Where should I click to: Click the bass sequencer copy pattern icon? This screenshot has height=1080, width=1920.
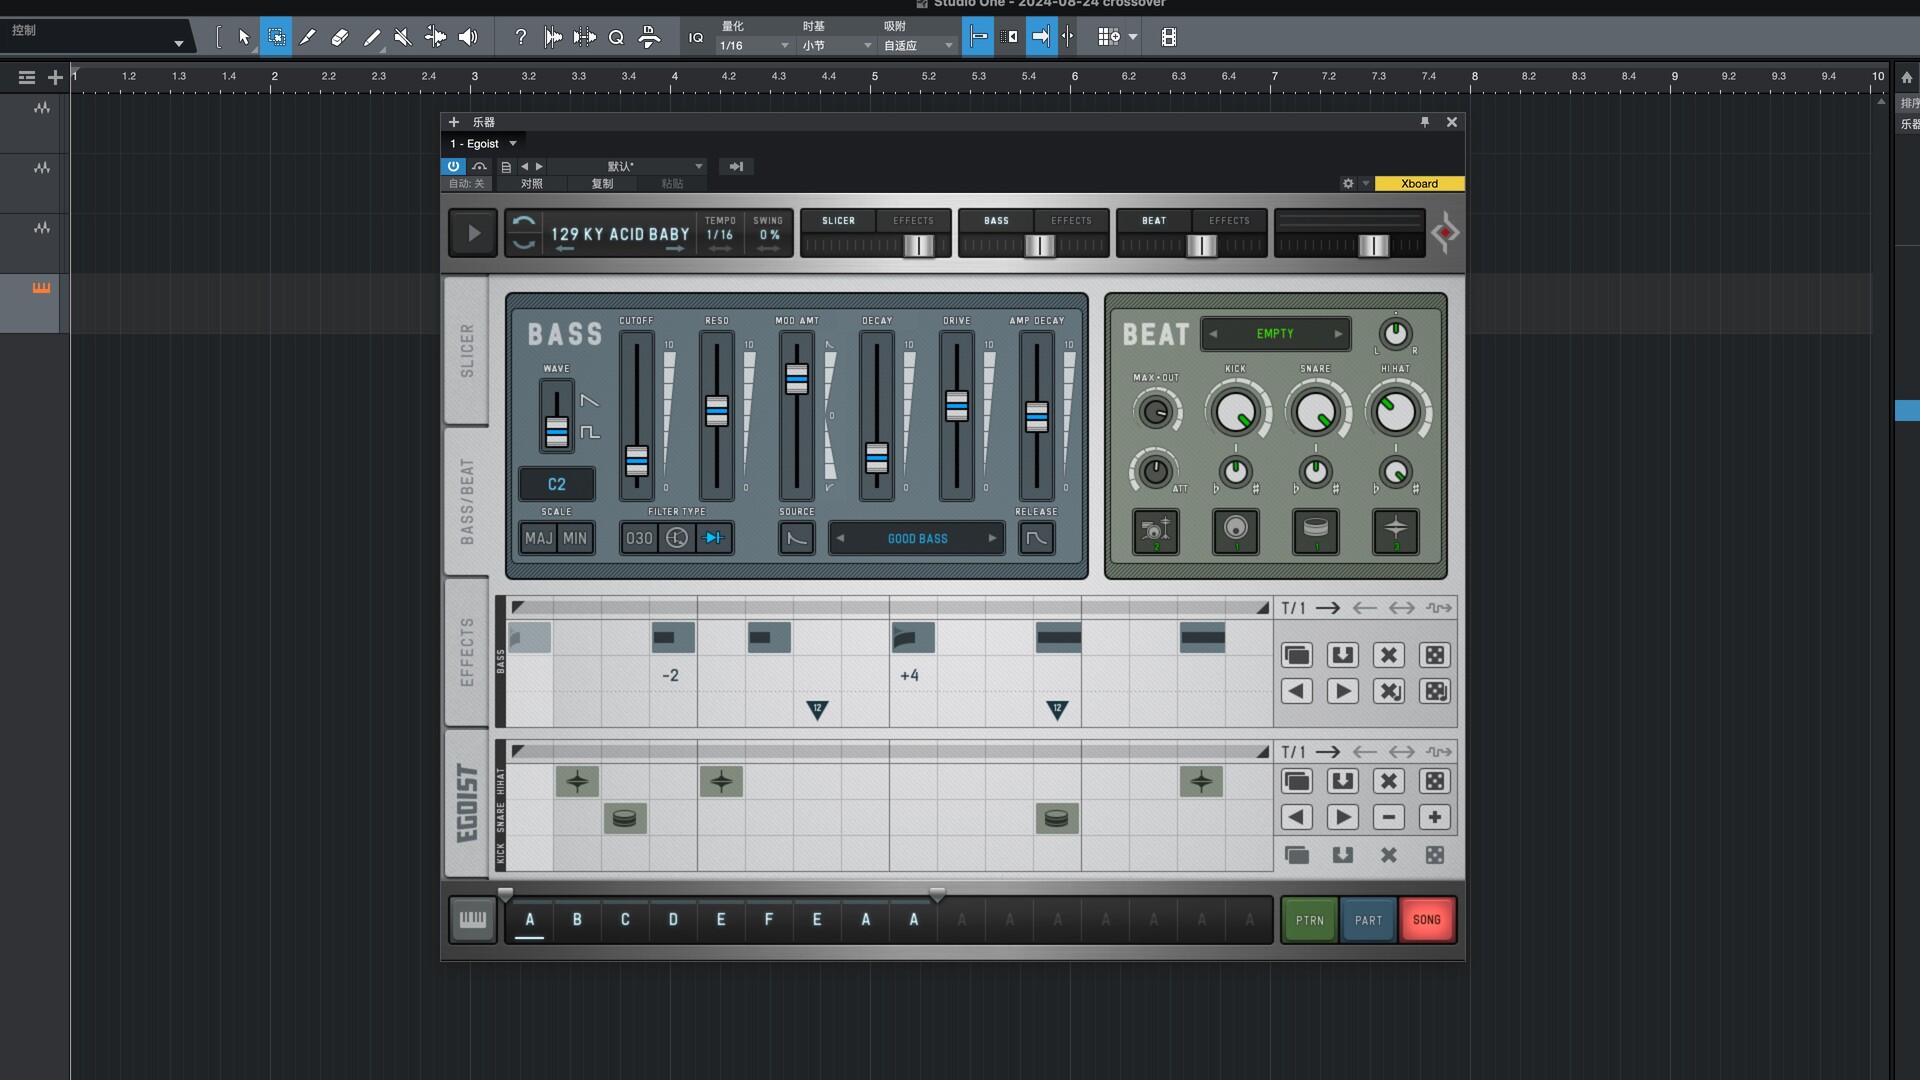pyautogui.click(x=1296, y=655)
